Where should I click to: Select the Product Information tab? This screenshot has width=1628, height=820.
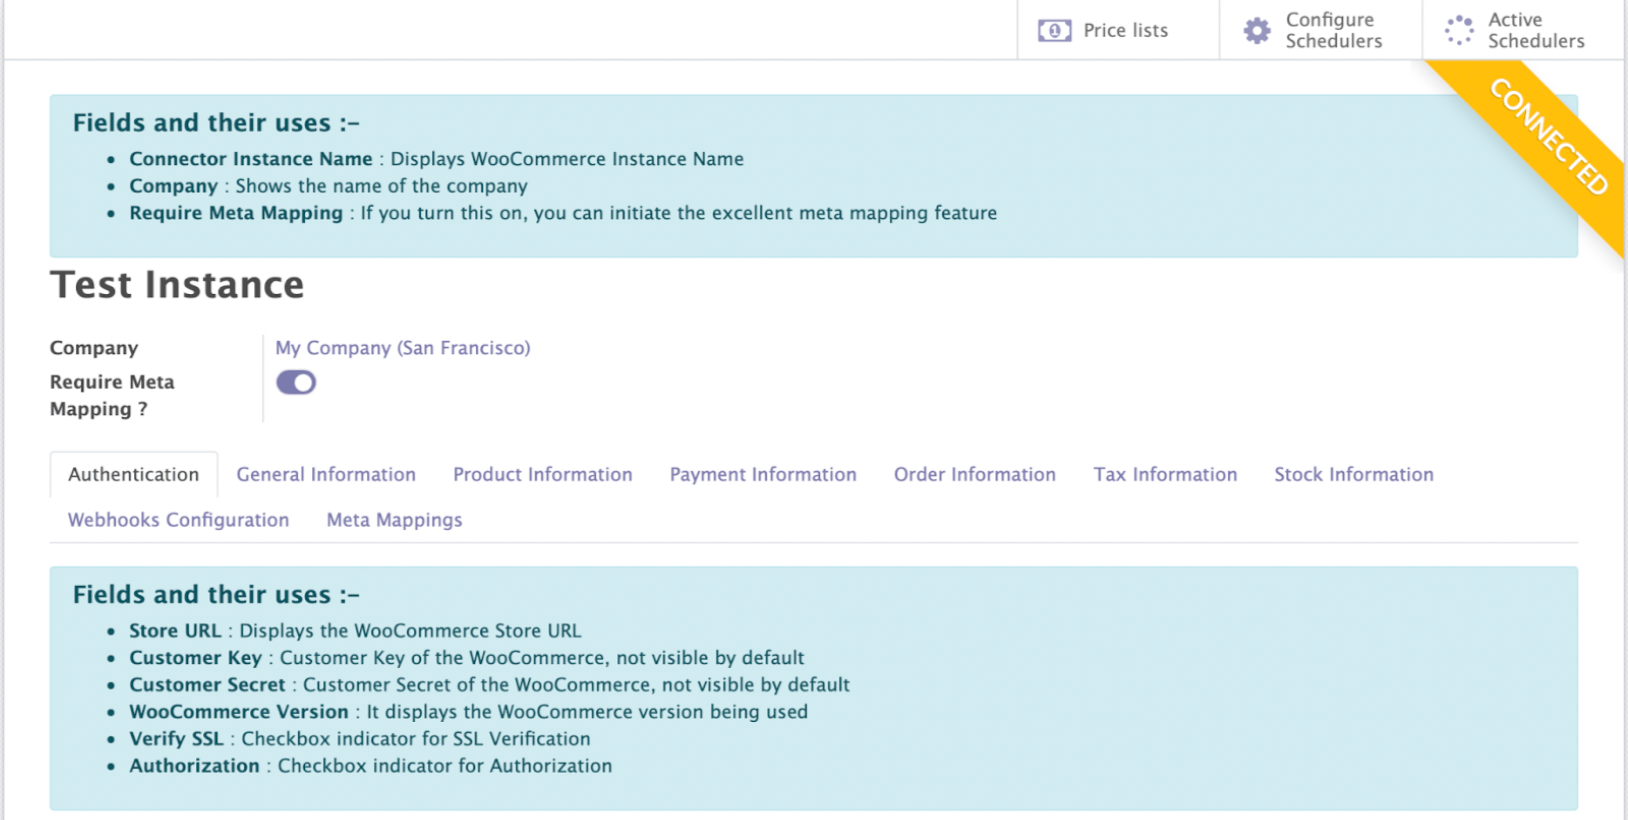(x=542, y=475)
